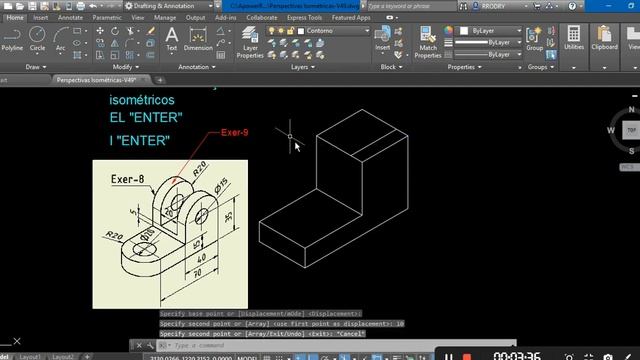640x360 pixels.
Task: Click the Group tool
Action: [534, 39]
